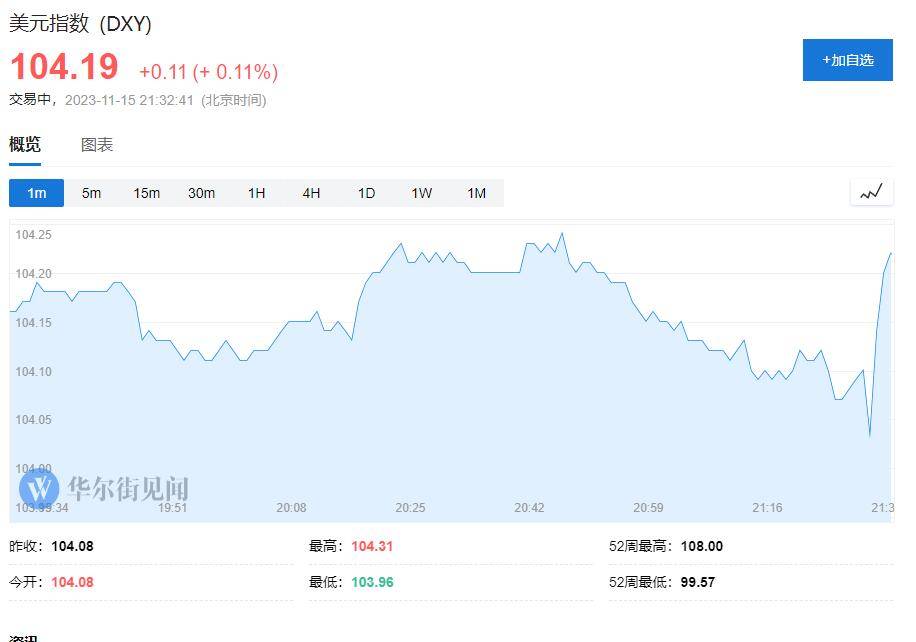Click the 美元指数 (DXY) title

80,24
